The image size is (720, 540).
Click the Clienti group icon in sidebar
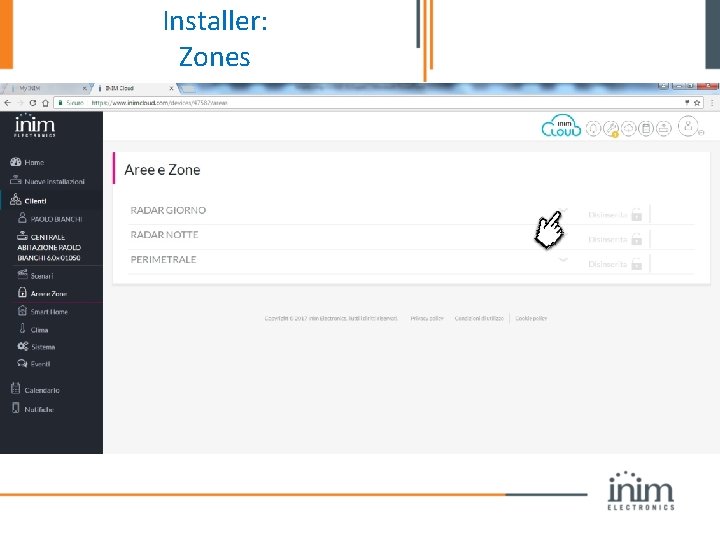tap(16, 199)
